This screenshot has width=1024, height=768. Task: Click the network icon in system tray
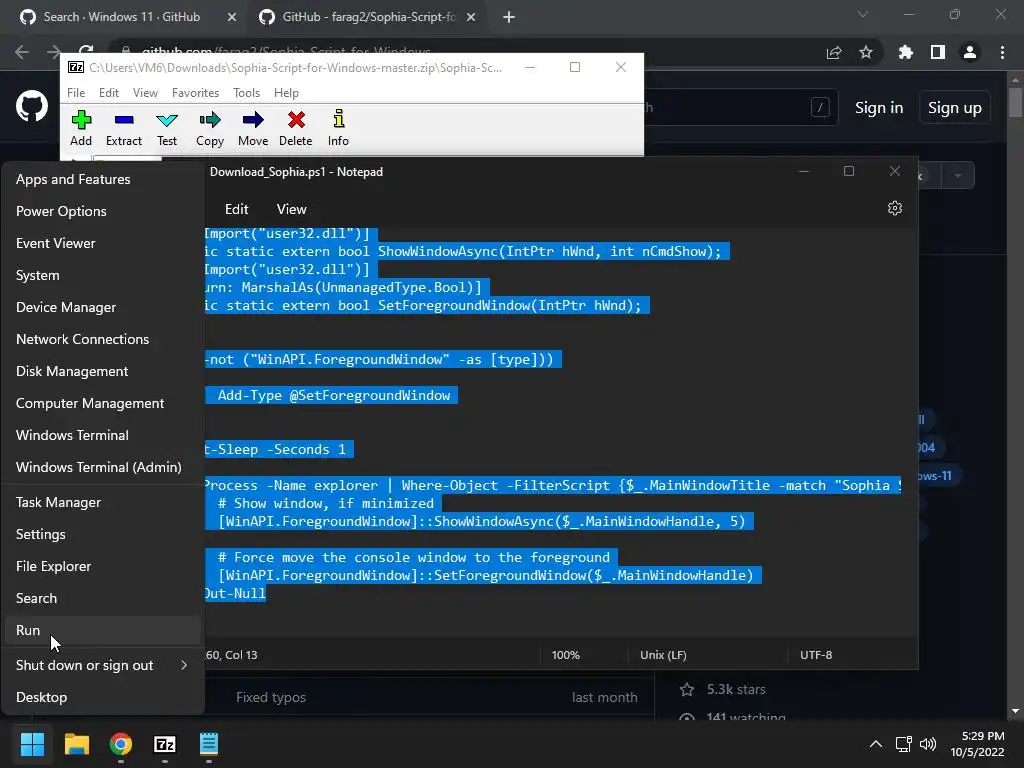904,744
